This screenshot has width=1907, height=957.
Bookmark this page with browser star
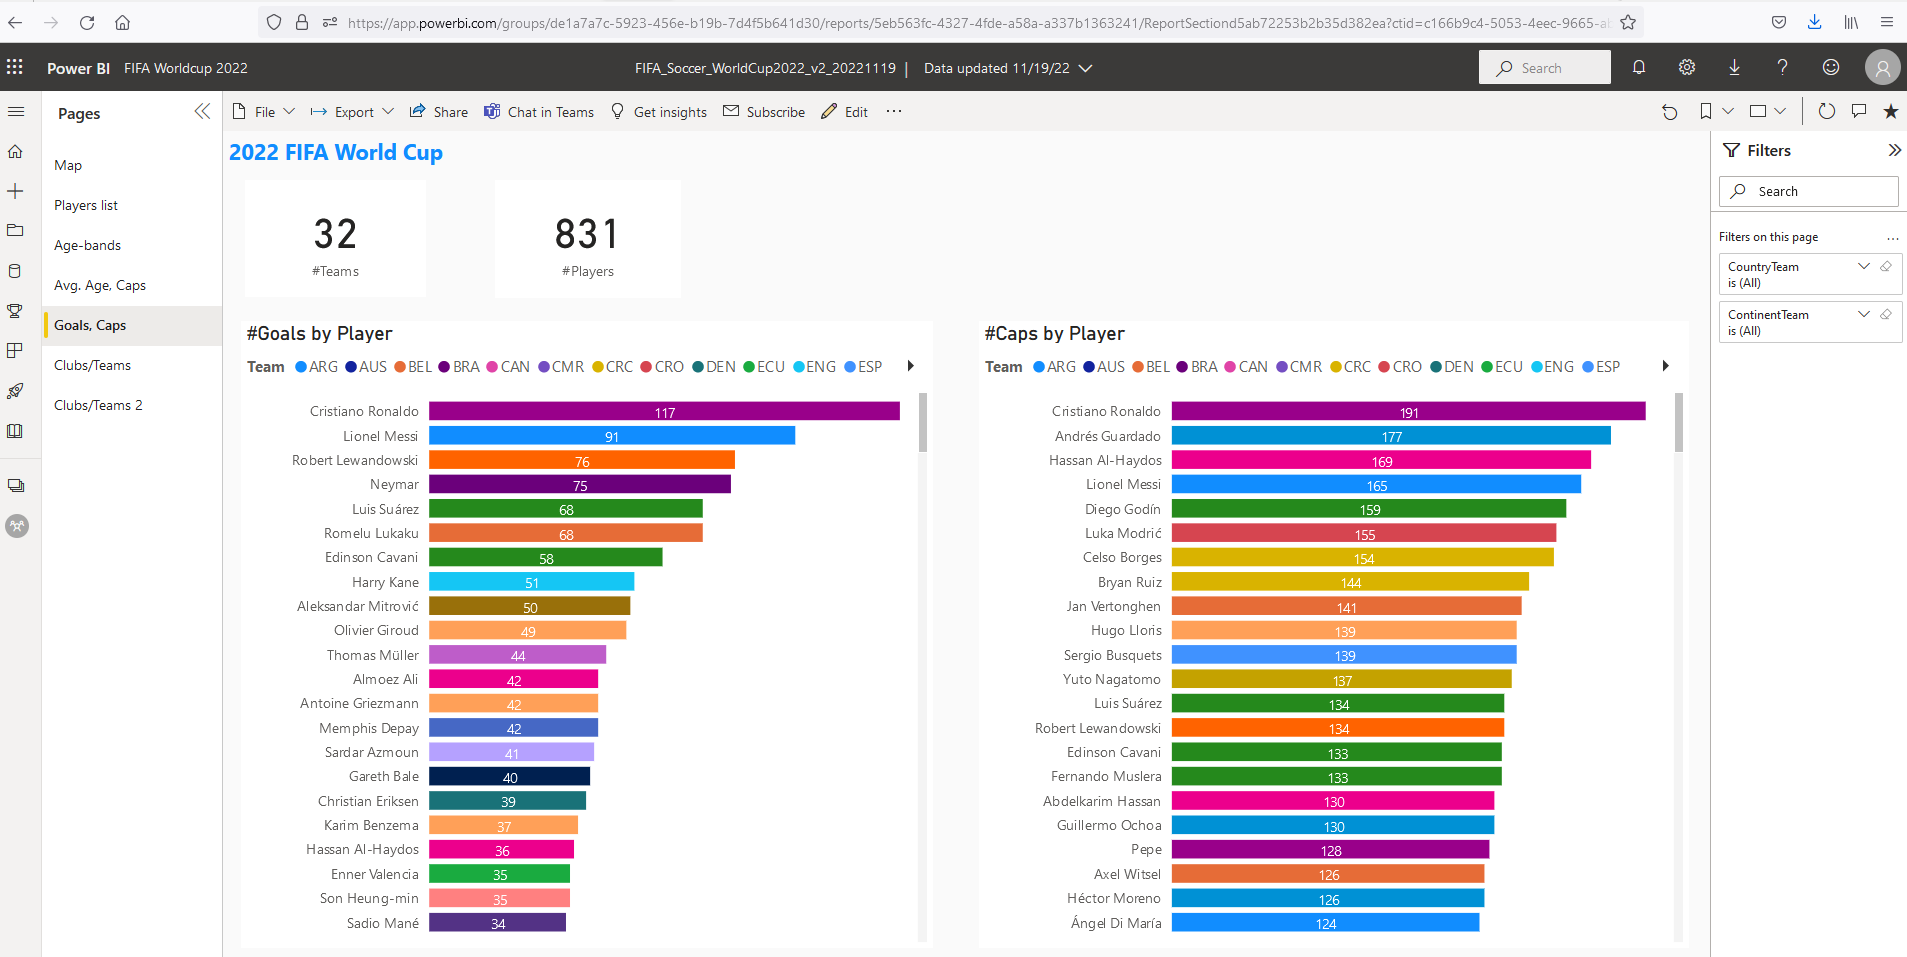pos(1628,22)
